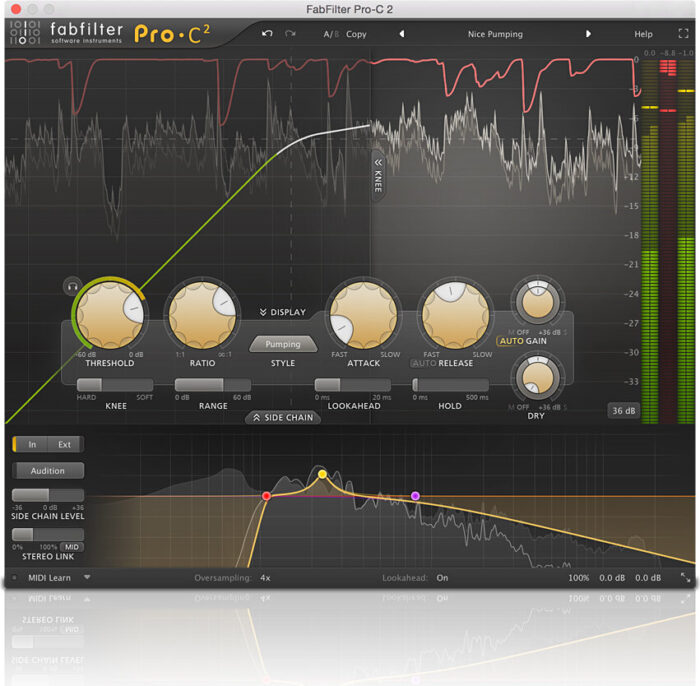
Task: Click the first 0.0 dB input level value
Action: 612,578
